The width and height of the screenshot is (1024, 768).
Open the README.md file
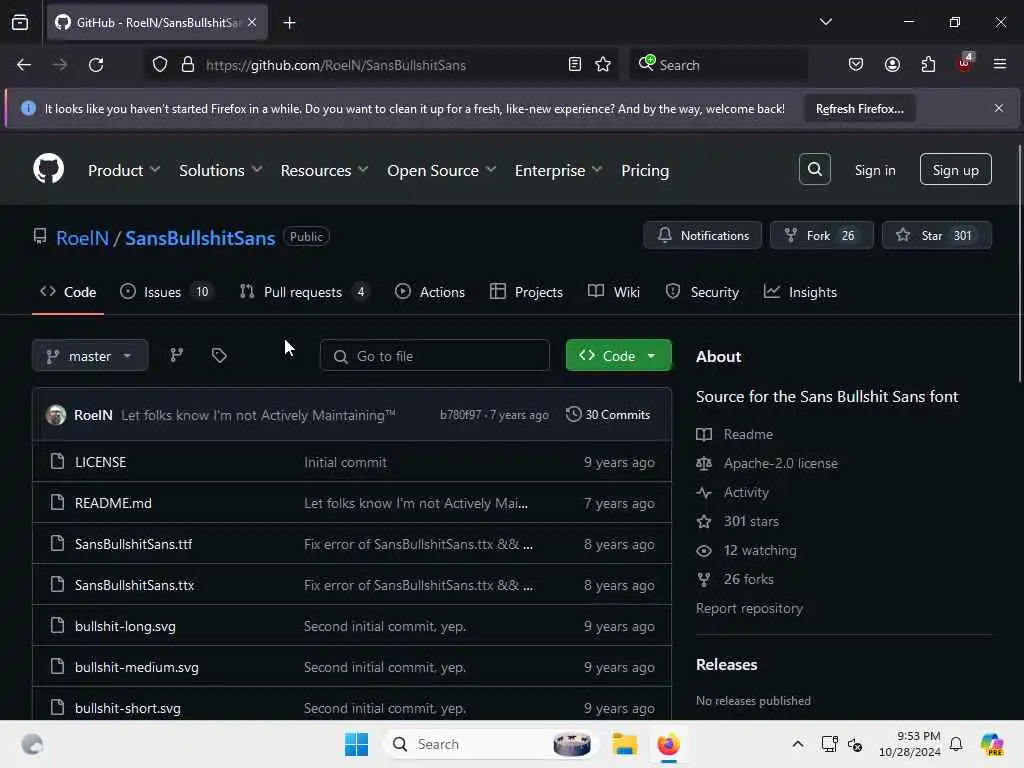113,504
